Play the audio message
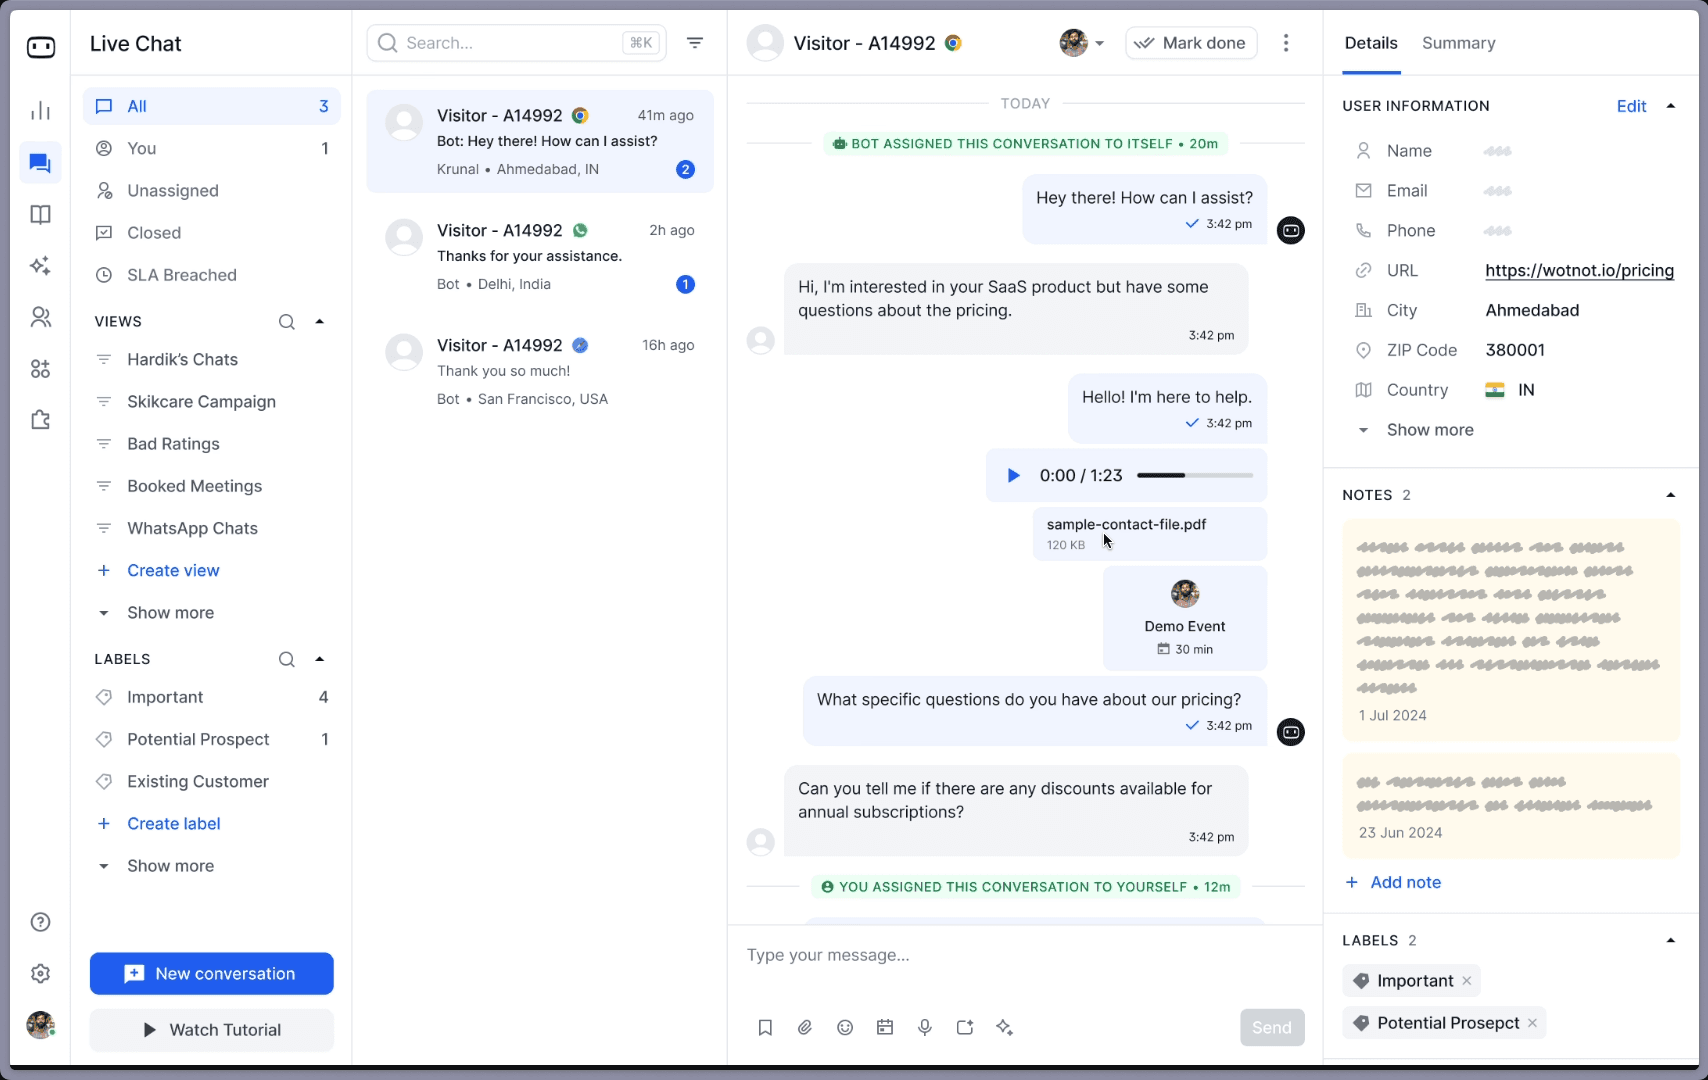 click(1013, 475)
